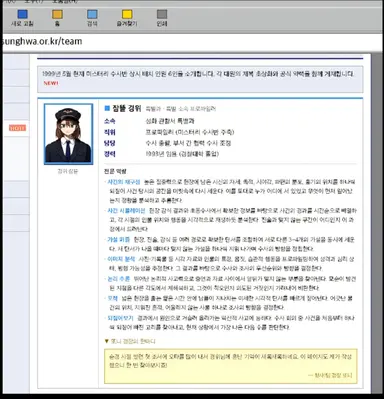Click the red NEW! label in the notice
This screenshot has width=384, height=399.
pyautogui.click(x=51, y=83)
